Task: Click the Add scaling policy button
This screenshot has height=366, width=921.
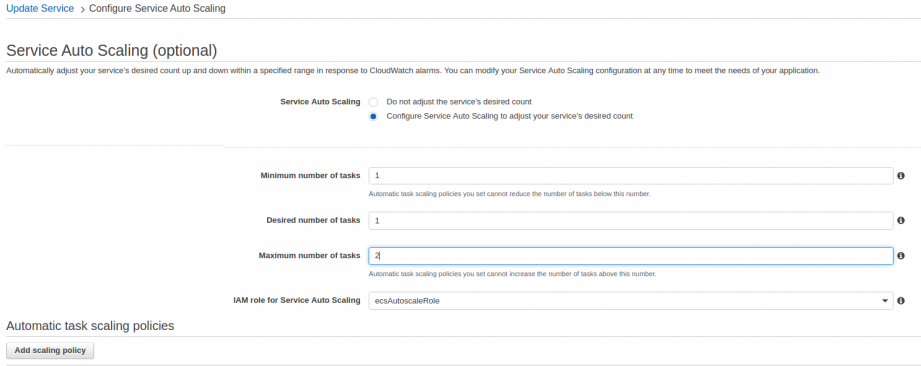Action: (x=50, y=350)
